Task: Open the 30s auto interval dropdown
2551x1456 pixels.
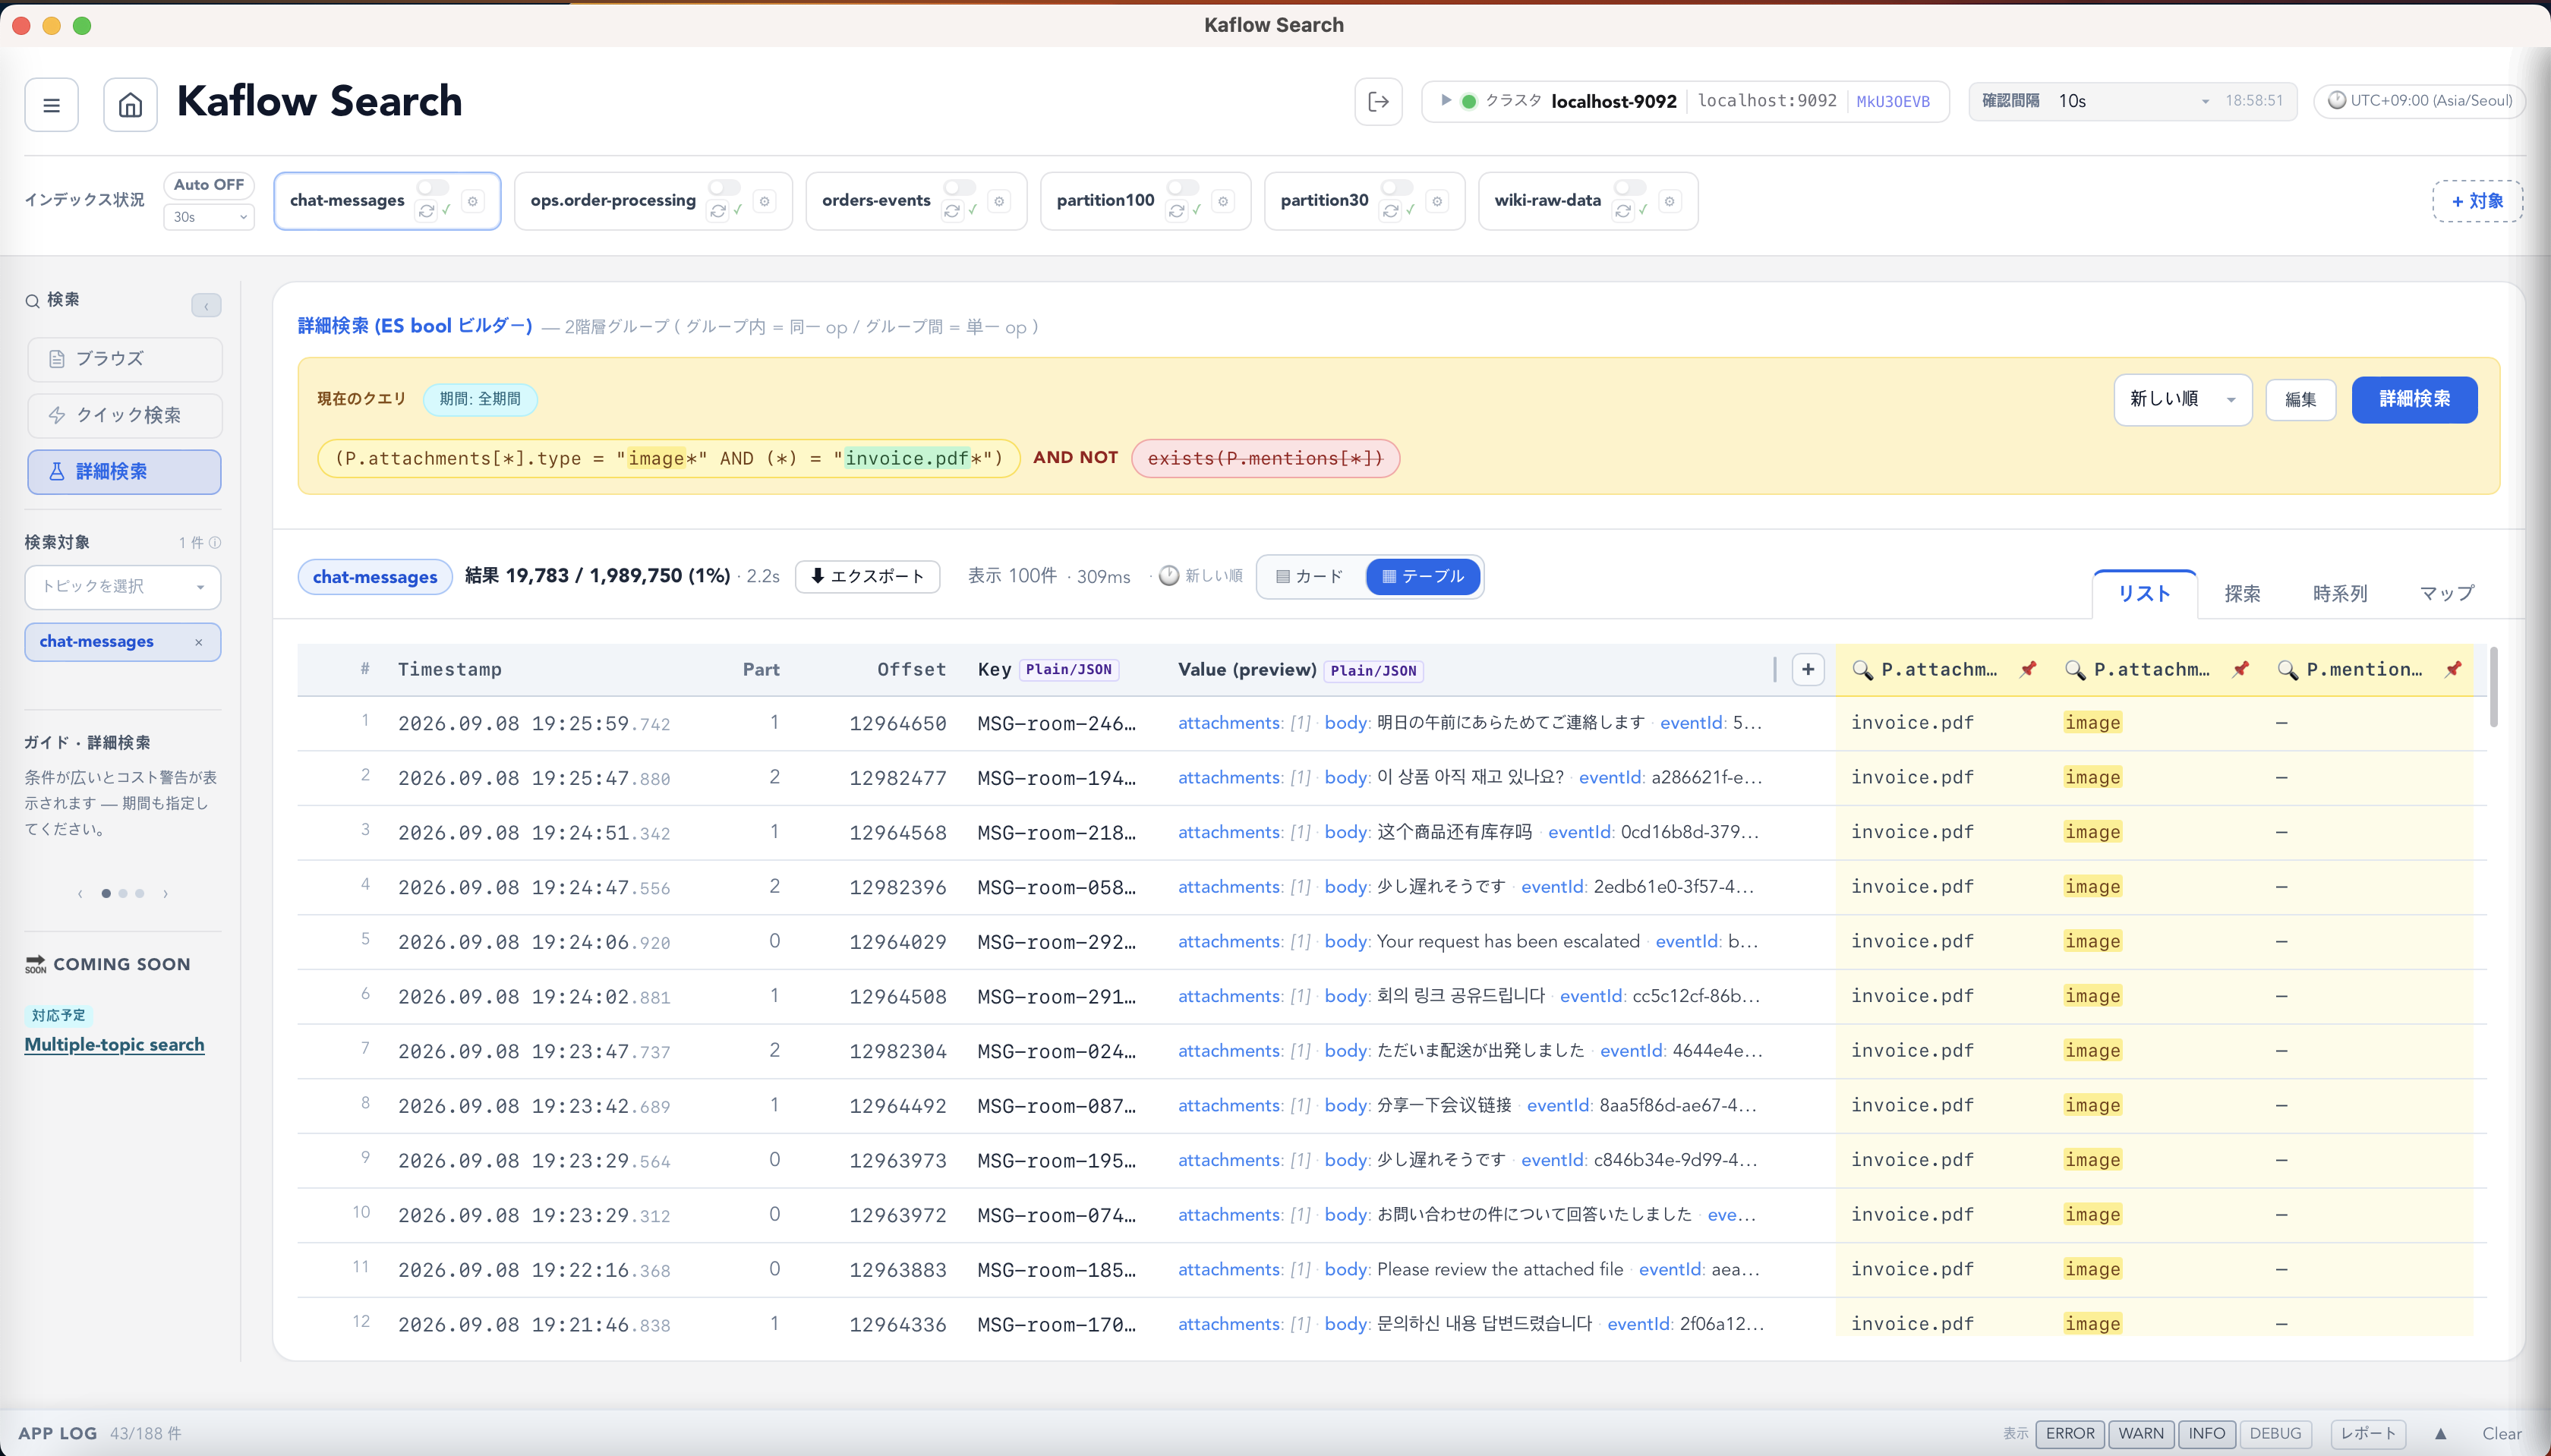Action: point(209,217)
